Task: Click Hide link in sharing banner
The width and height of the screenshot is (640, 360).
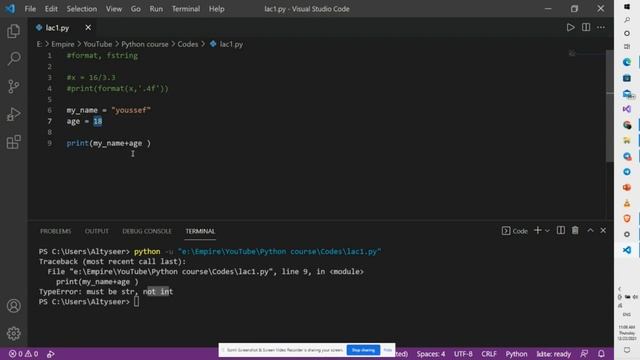Action: point(388,350)
